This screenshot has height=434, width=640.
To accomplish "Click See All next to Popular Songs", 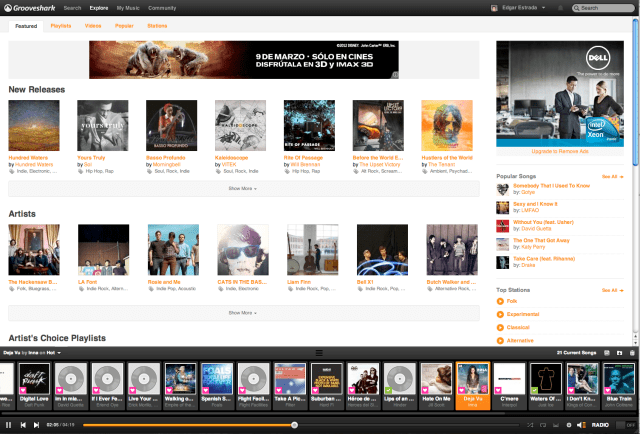I will click(611, 176).
